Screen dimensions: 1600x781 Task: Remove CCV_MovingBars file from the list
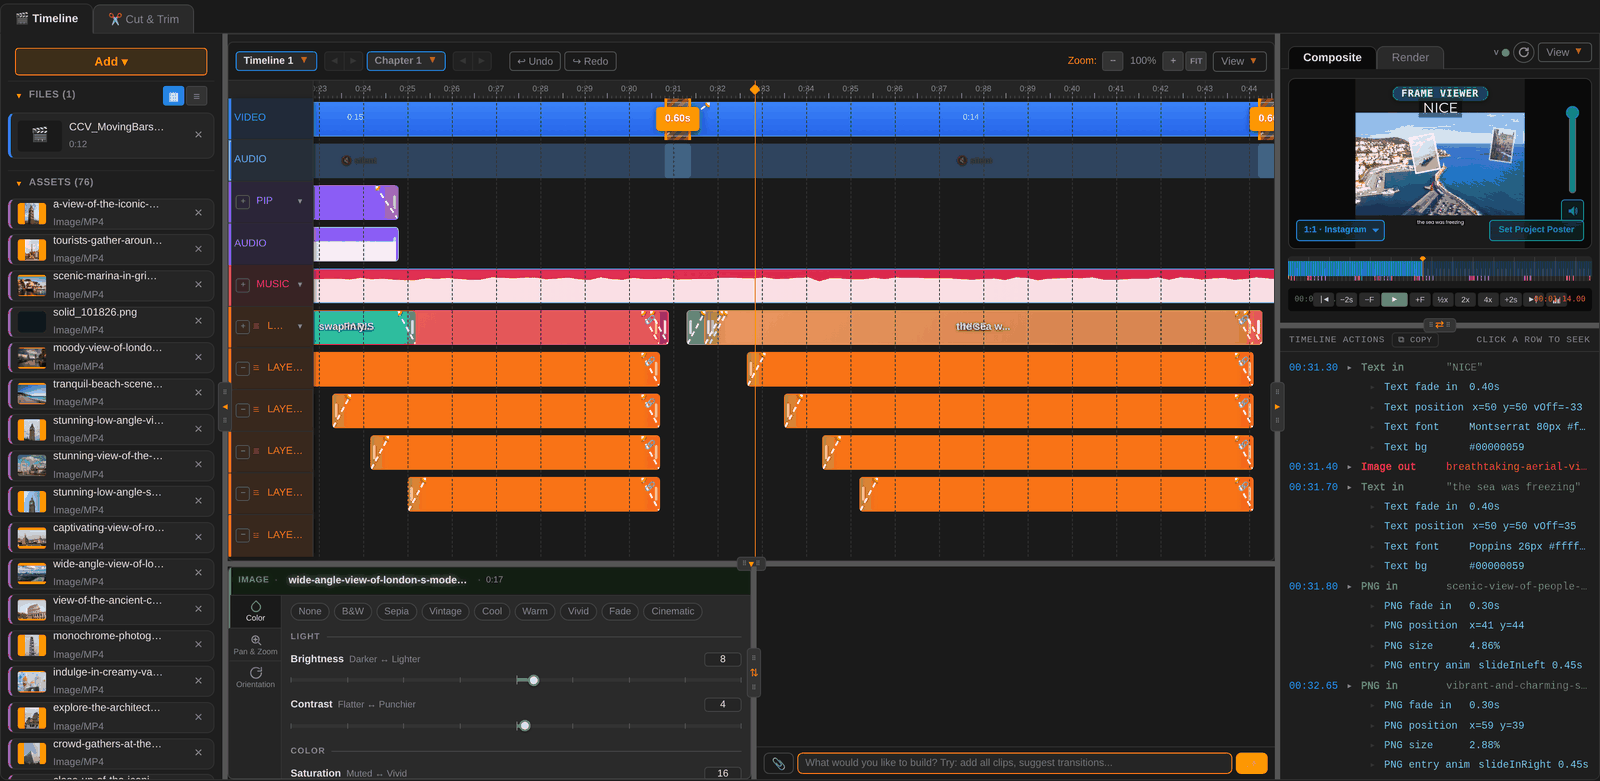tap(198, 134)
